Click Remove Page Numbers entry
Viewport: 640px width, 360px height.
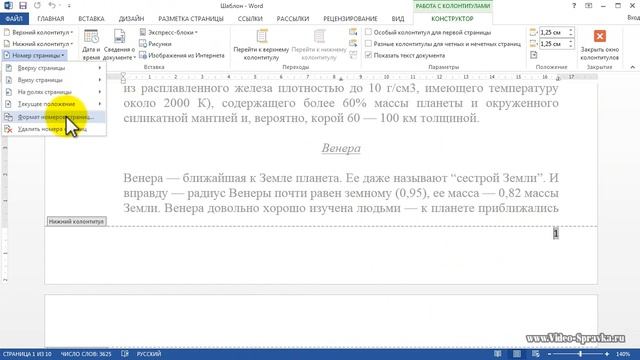click(x=53, y=129)
